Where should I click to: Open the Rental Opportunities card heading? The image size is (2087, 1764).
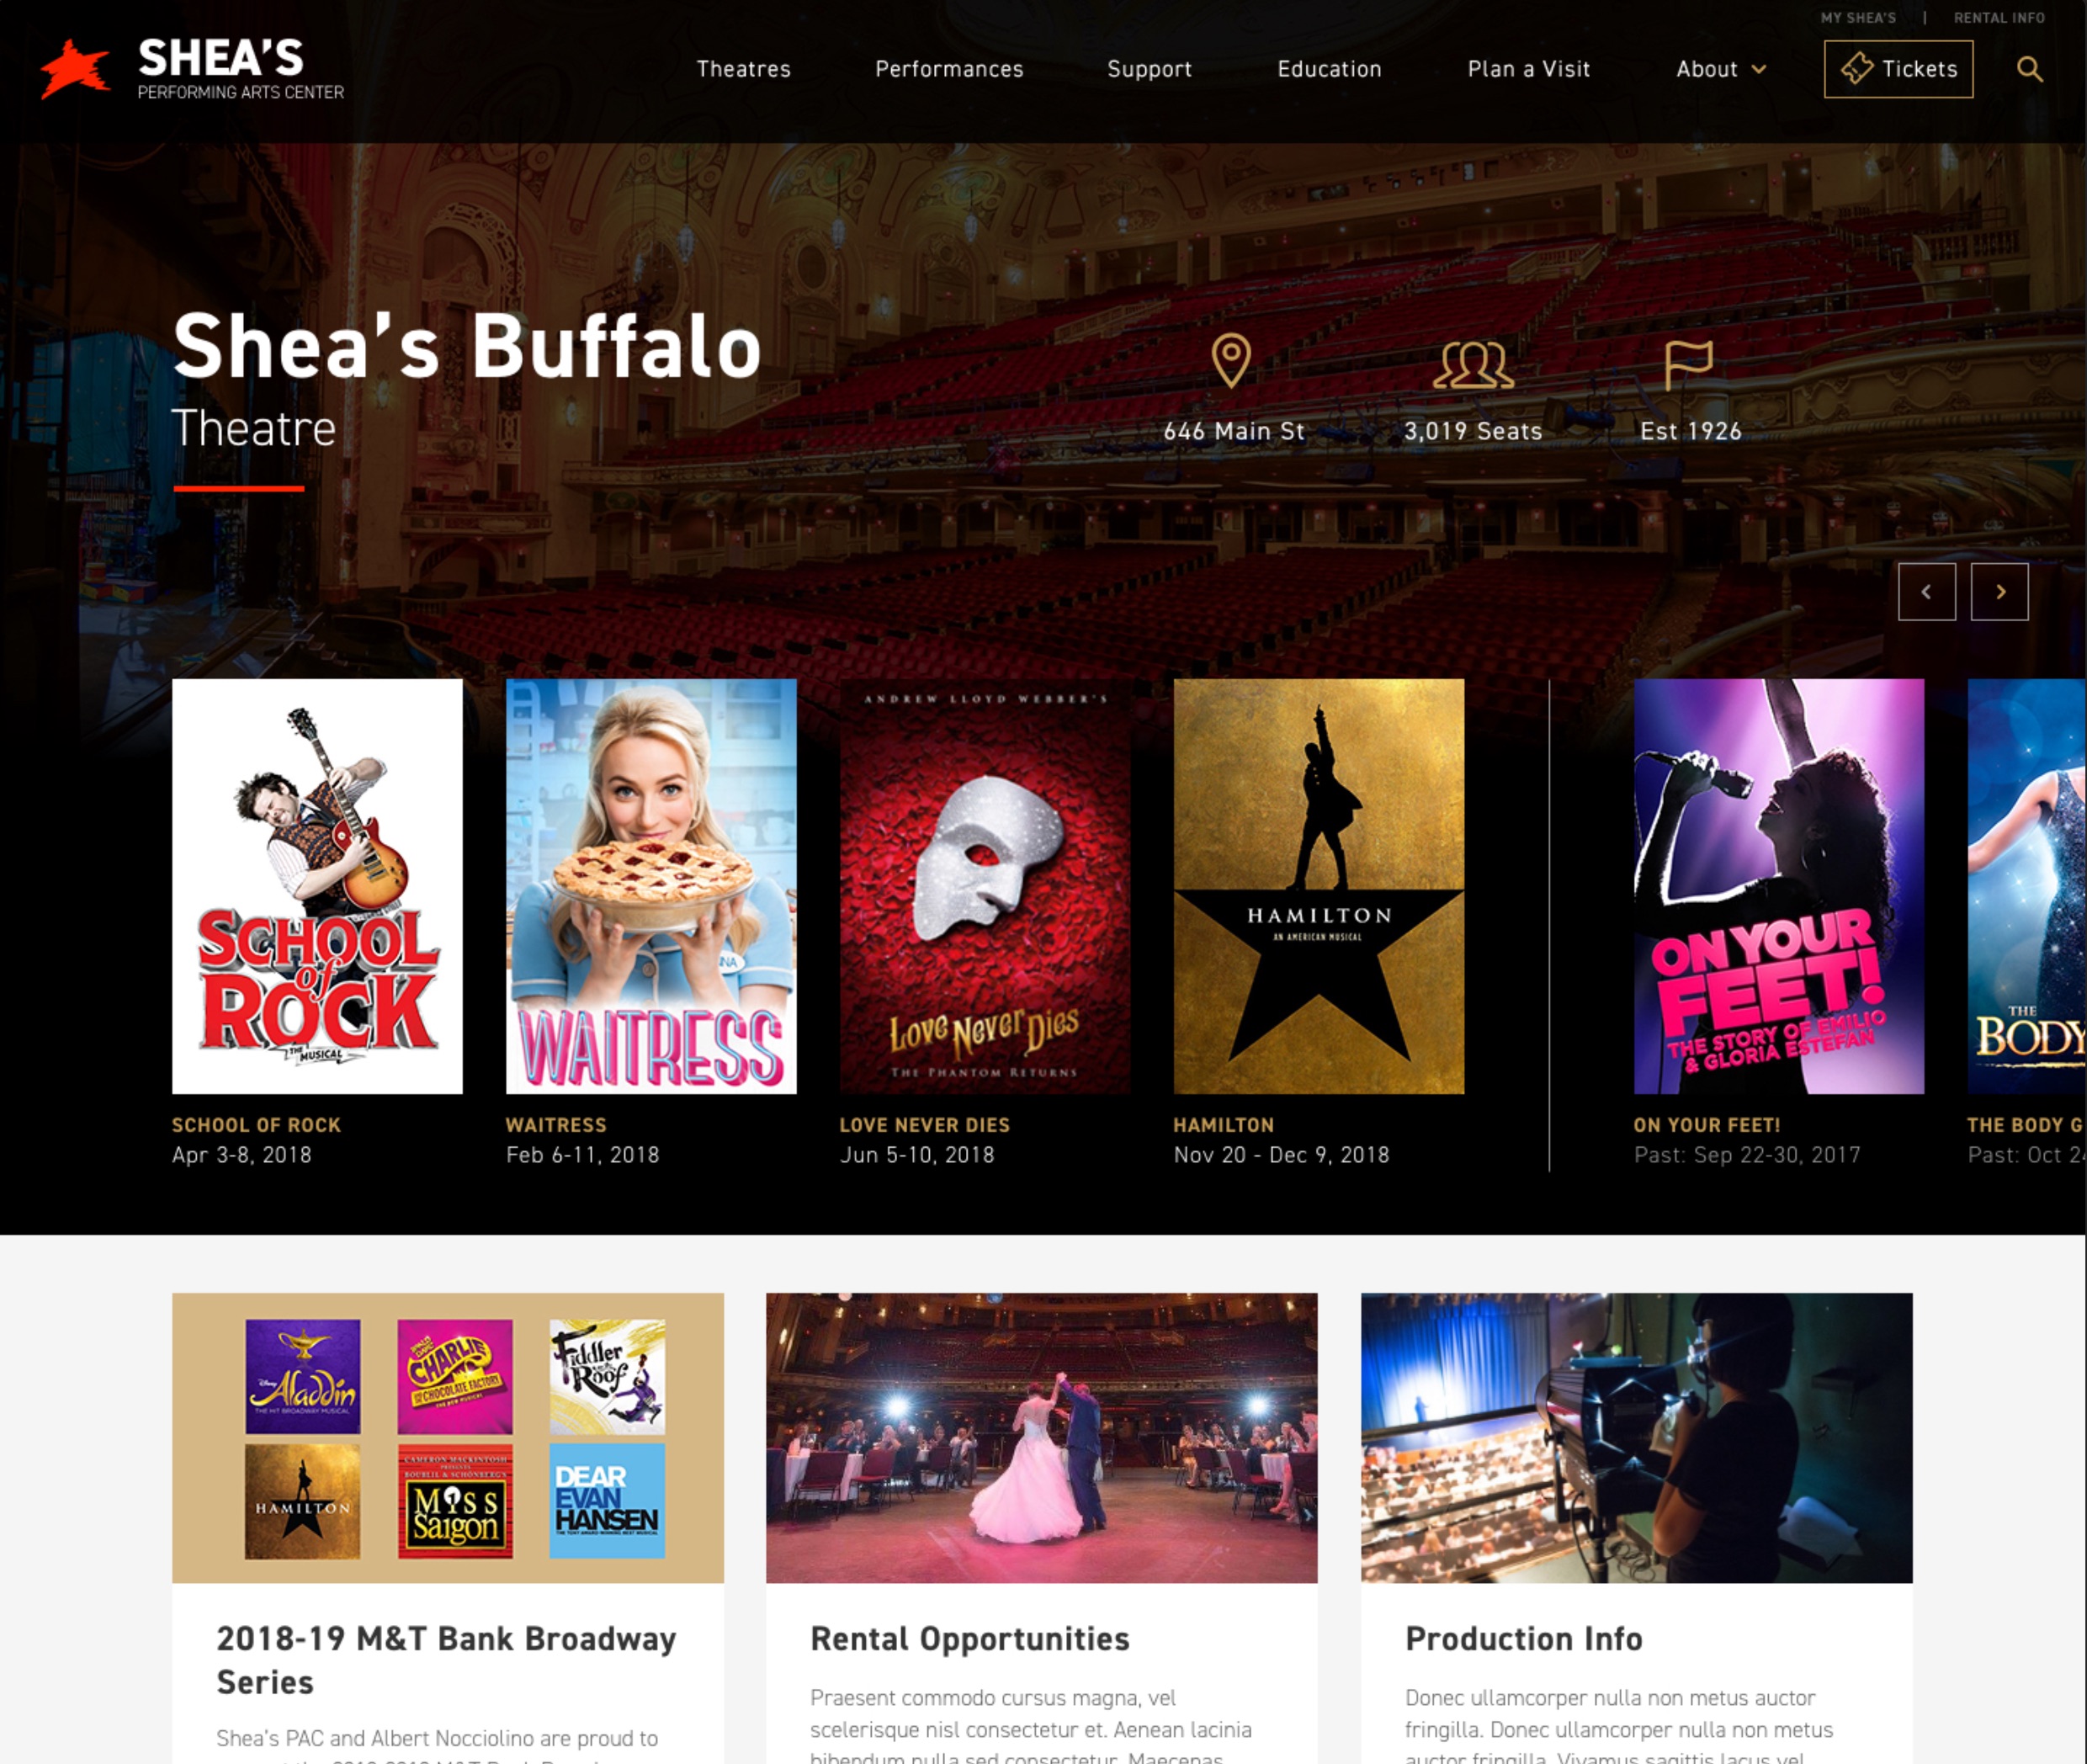969,1639
